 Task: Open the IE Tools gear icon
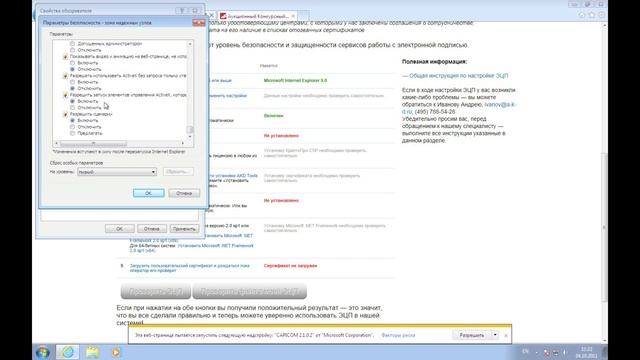[x=601, y=15]
